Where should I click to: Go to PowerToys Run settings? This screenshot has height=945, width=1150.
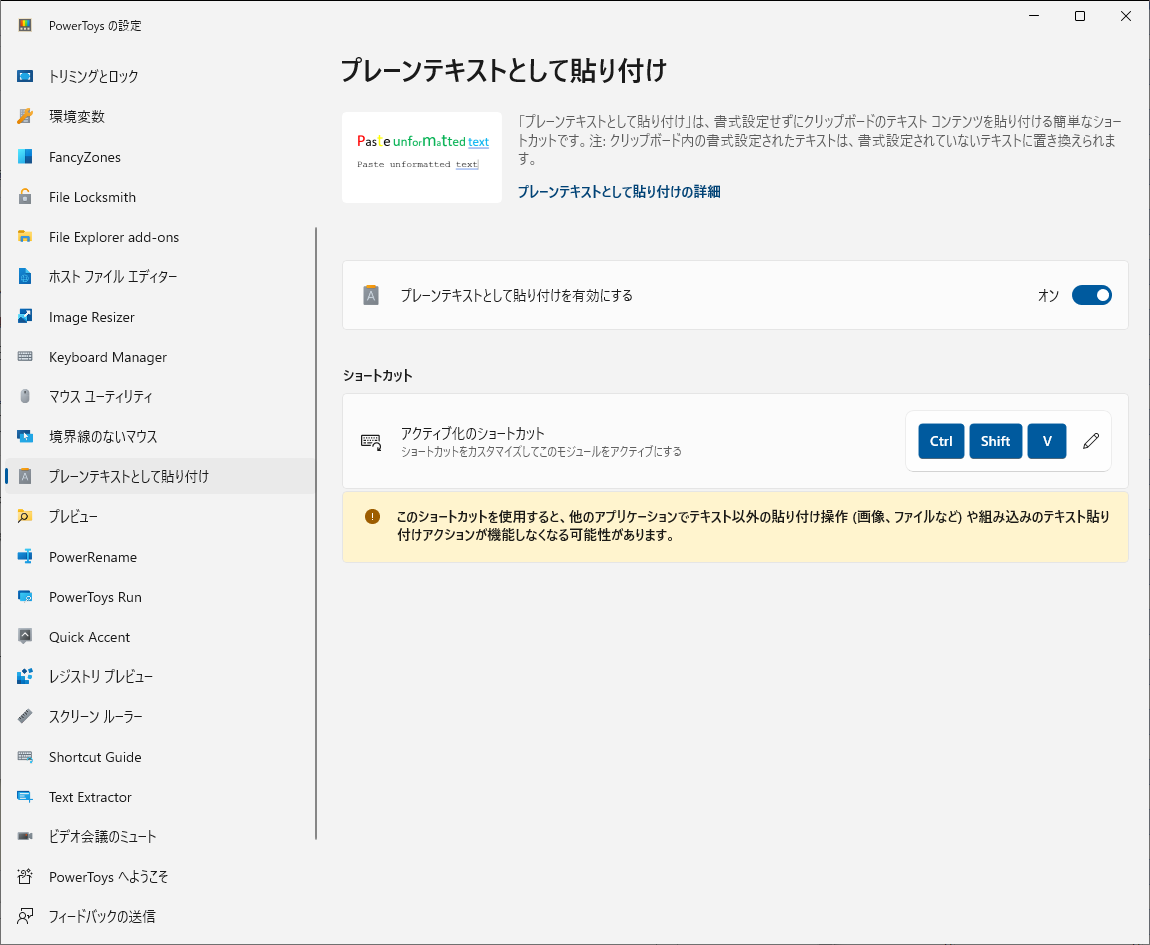coord(160,596)
